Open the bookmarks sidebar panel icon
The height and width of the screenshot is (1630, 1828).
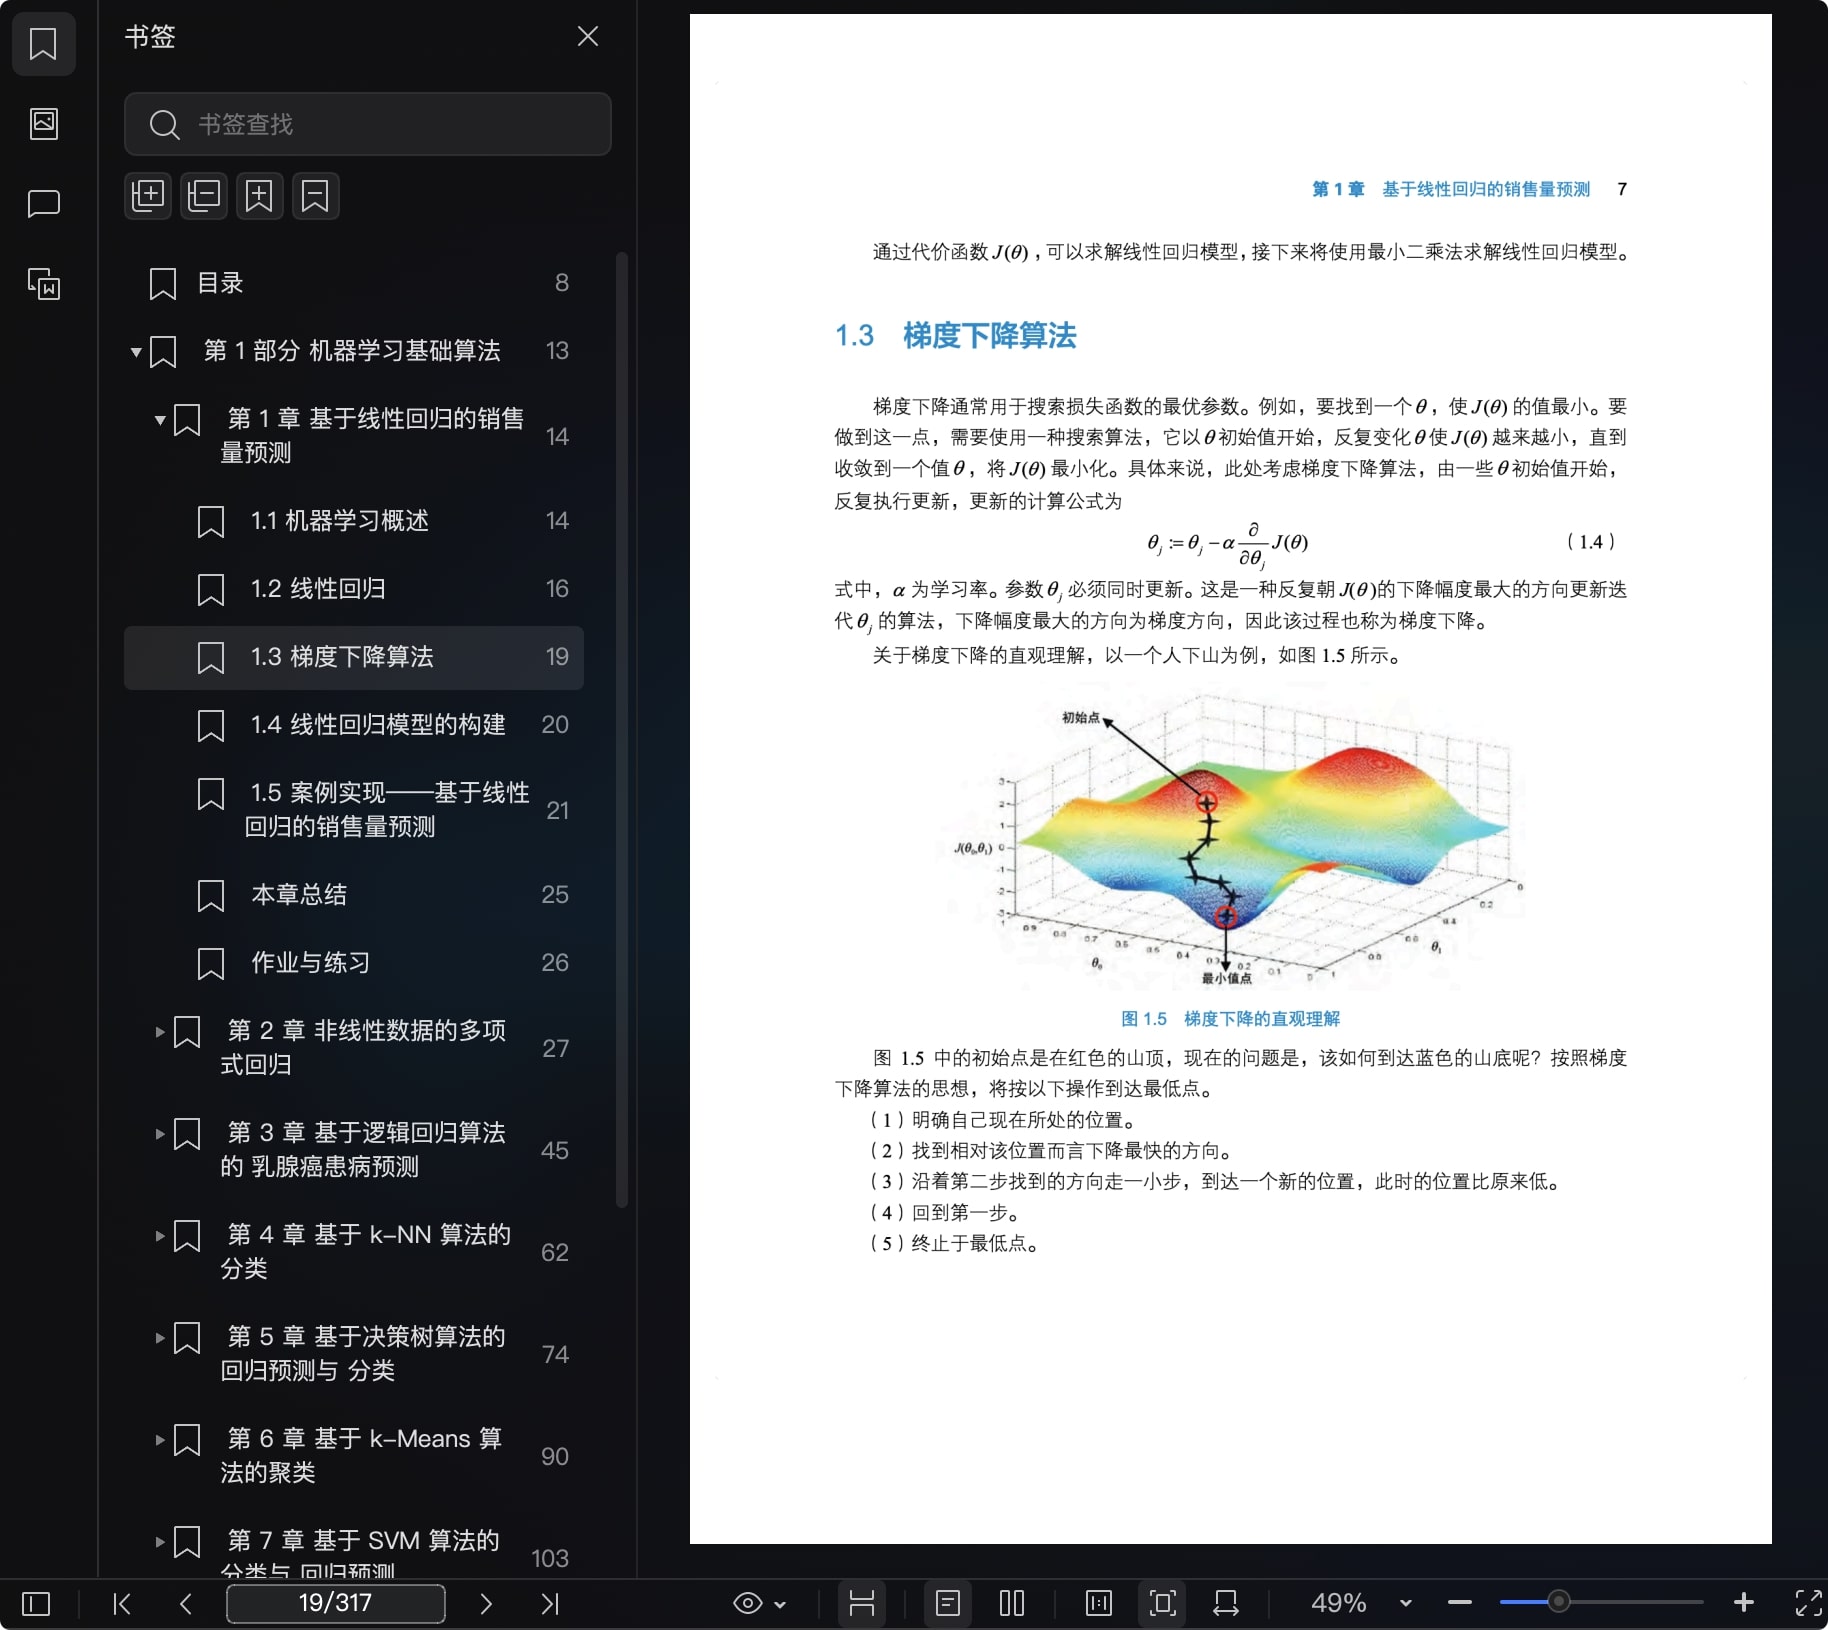coord(43,44)
